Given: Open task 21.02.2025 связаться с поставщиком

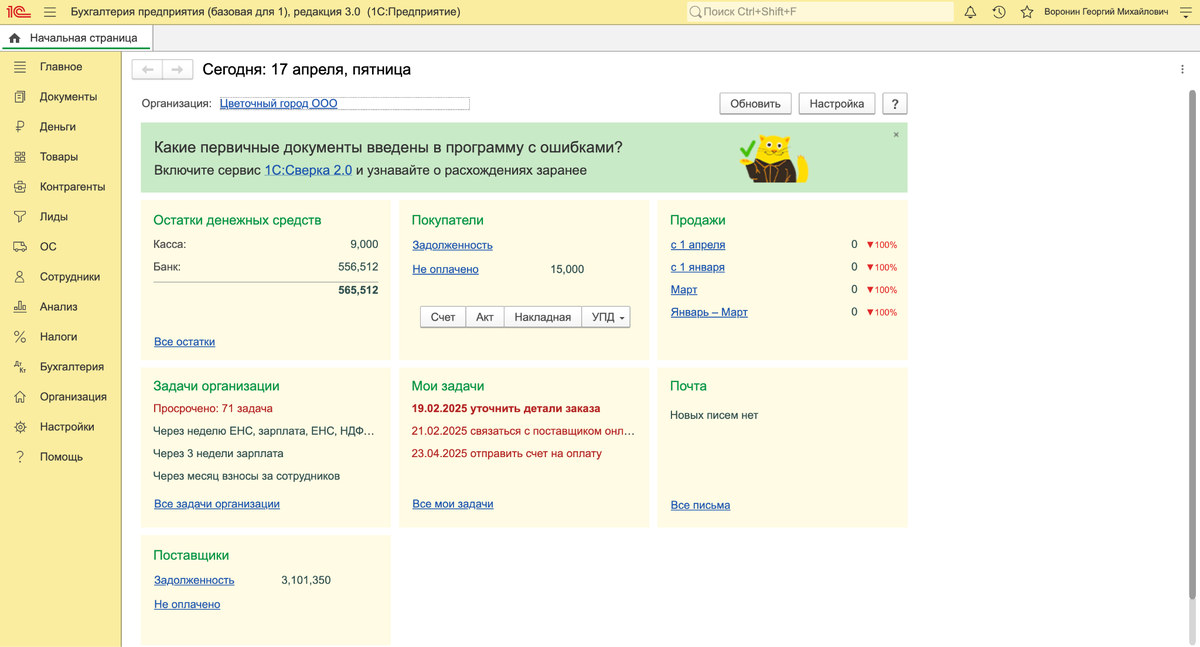Looking at the screenshot, I should click(x=523, y=431).
